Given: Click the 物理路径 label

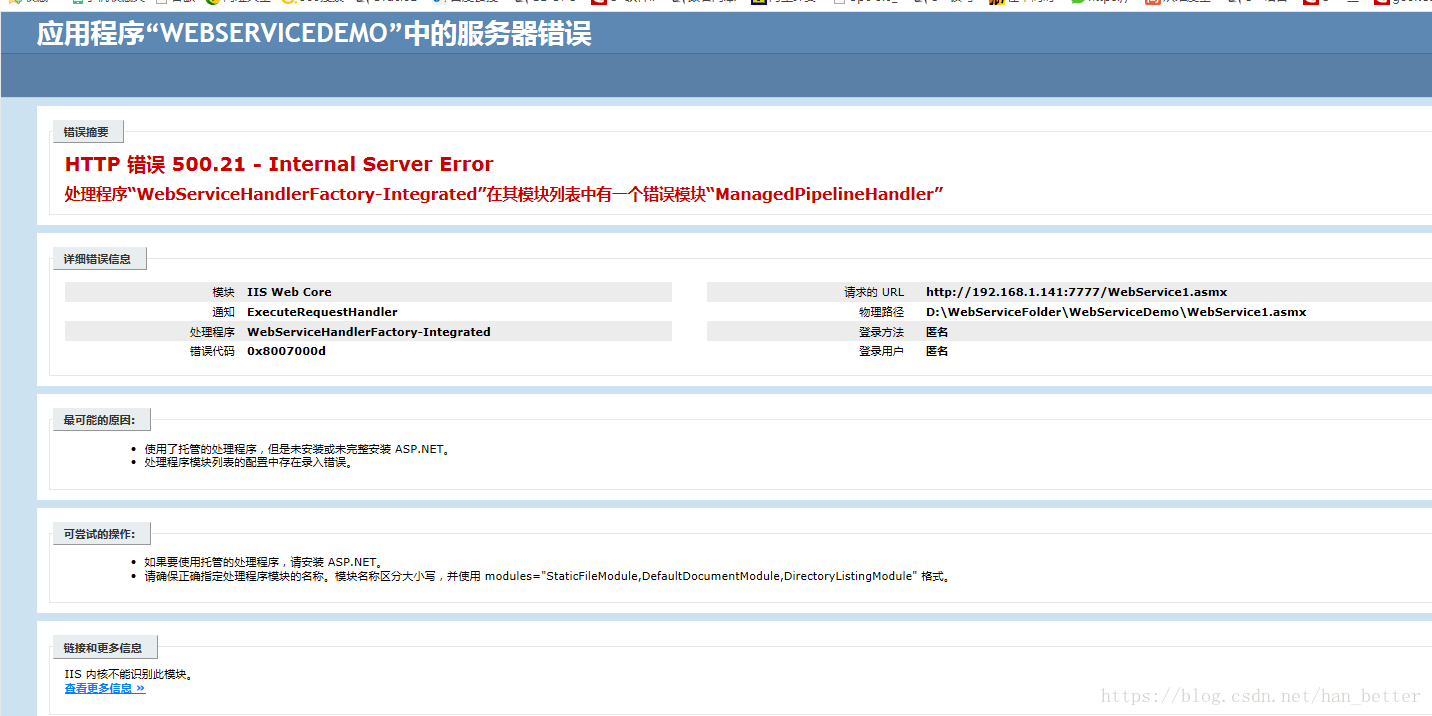Looking at the screenshot, I should (x=881, y=312).
